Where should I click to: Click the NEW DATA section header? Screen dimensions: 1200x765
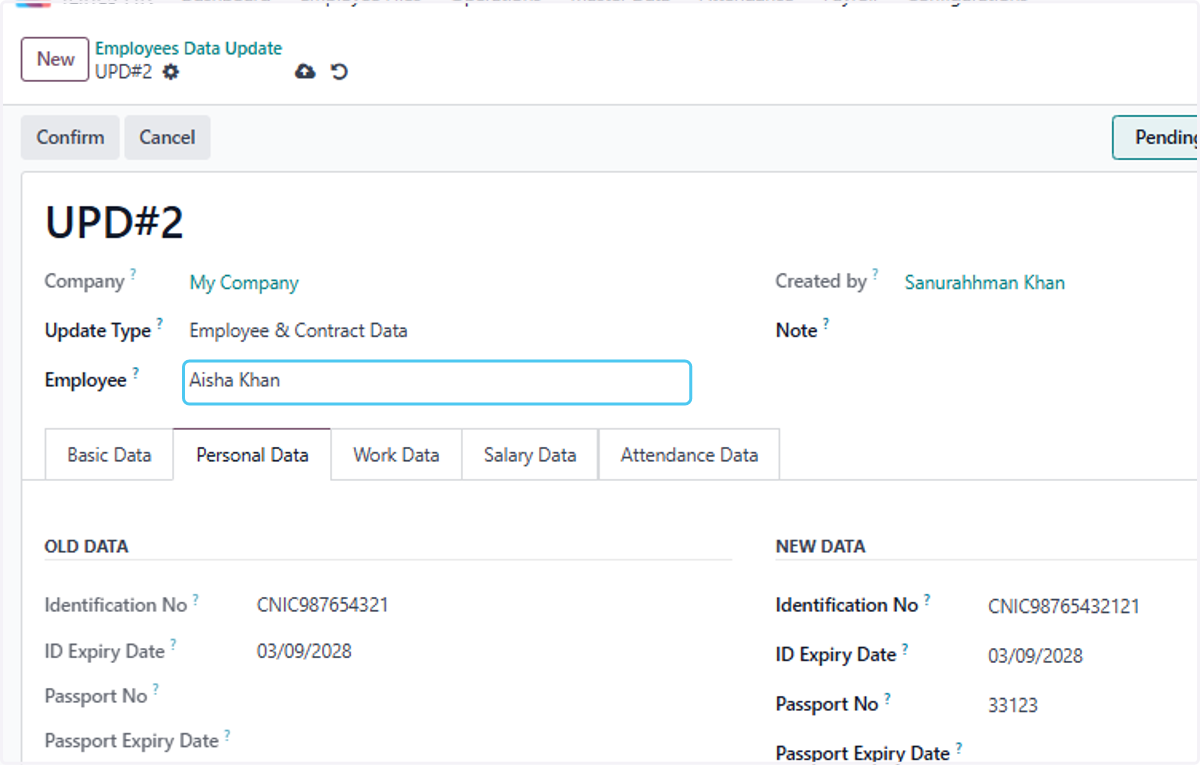click(x=820, y=547)
